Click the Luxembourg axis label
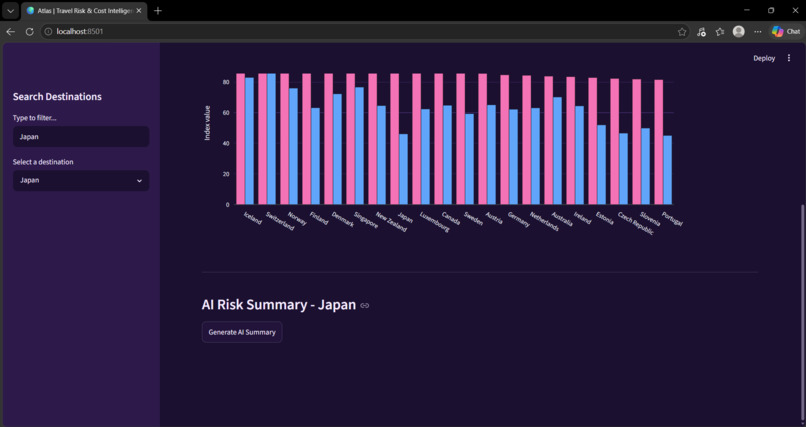Viewport: 806px width, 427px height. click(x=435, y=221)
